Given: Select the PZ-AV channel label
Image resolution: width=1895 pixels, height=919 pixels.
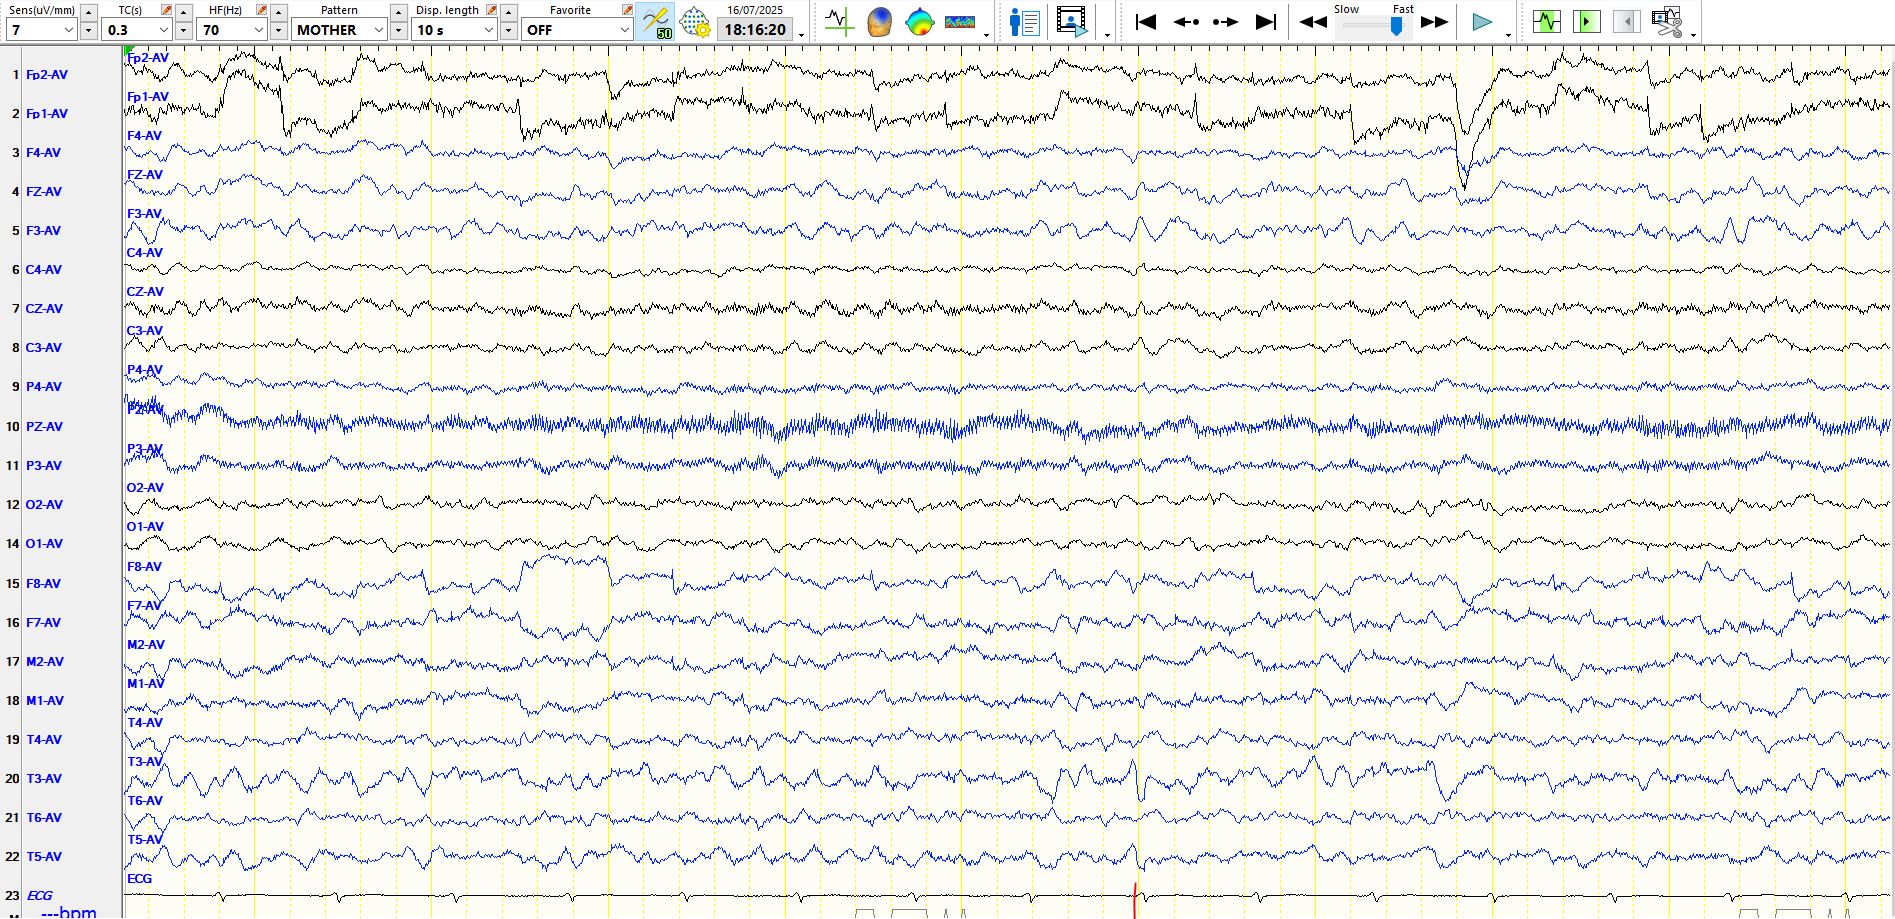Looking at the screenshot, I should click(44, 427).
